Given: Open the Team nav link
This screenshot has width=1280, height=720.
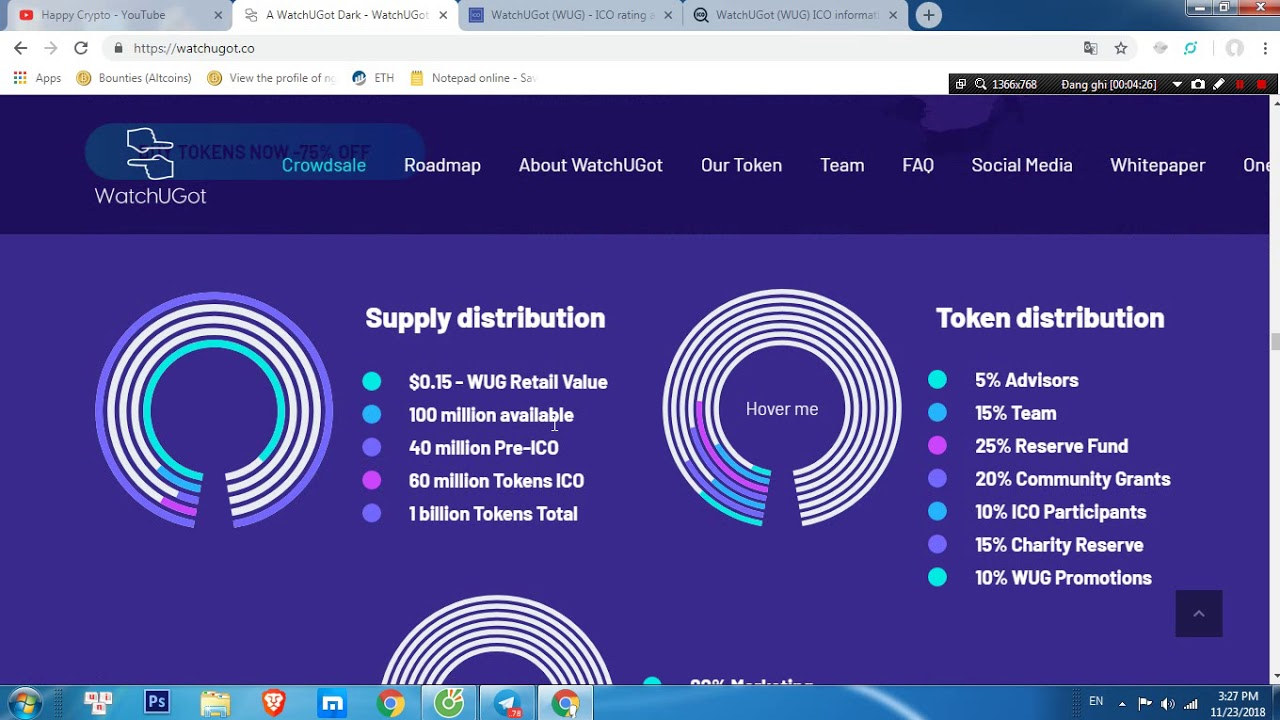Looking at the screenshot, I should (842, 165).
